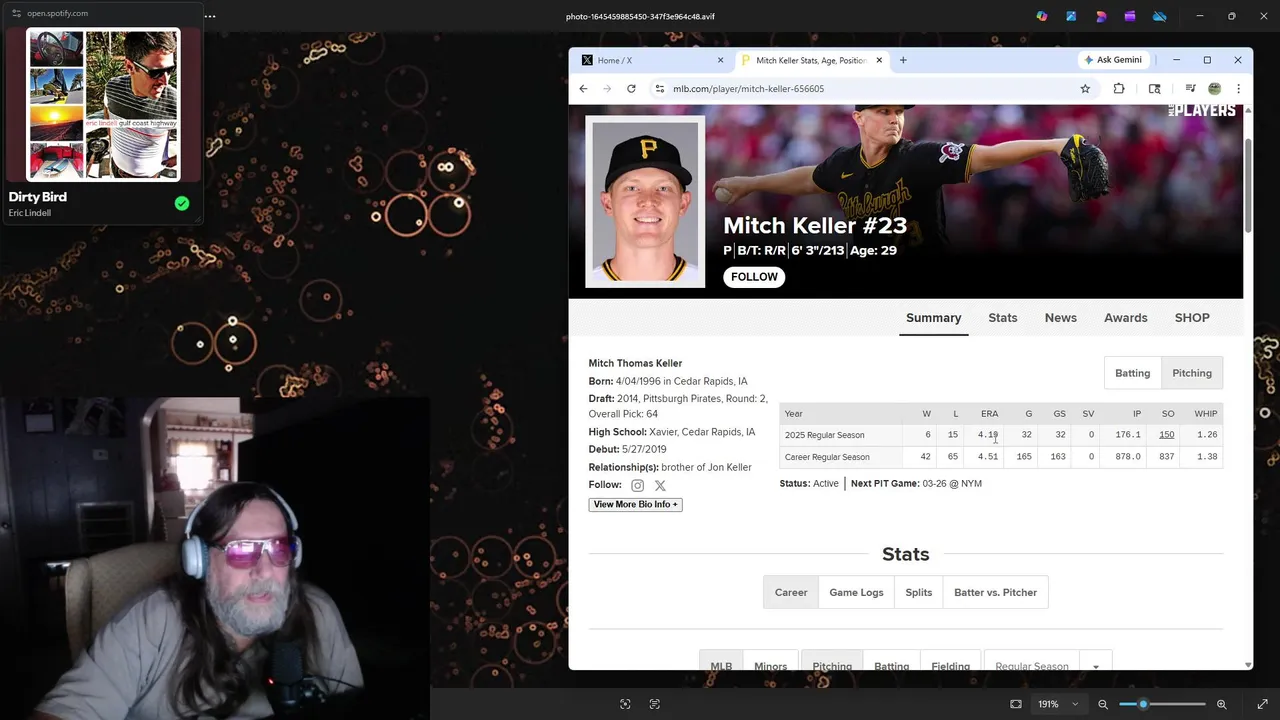The height and width of the screenshot is (720, 1280).
Task: Open a new Chrome tab with plus
Action: (x=903, y=60)
